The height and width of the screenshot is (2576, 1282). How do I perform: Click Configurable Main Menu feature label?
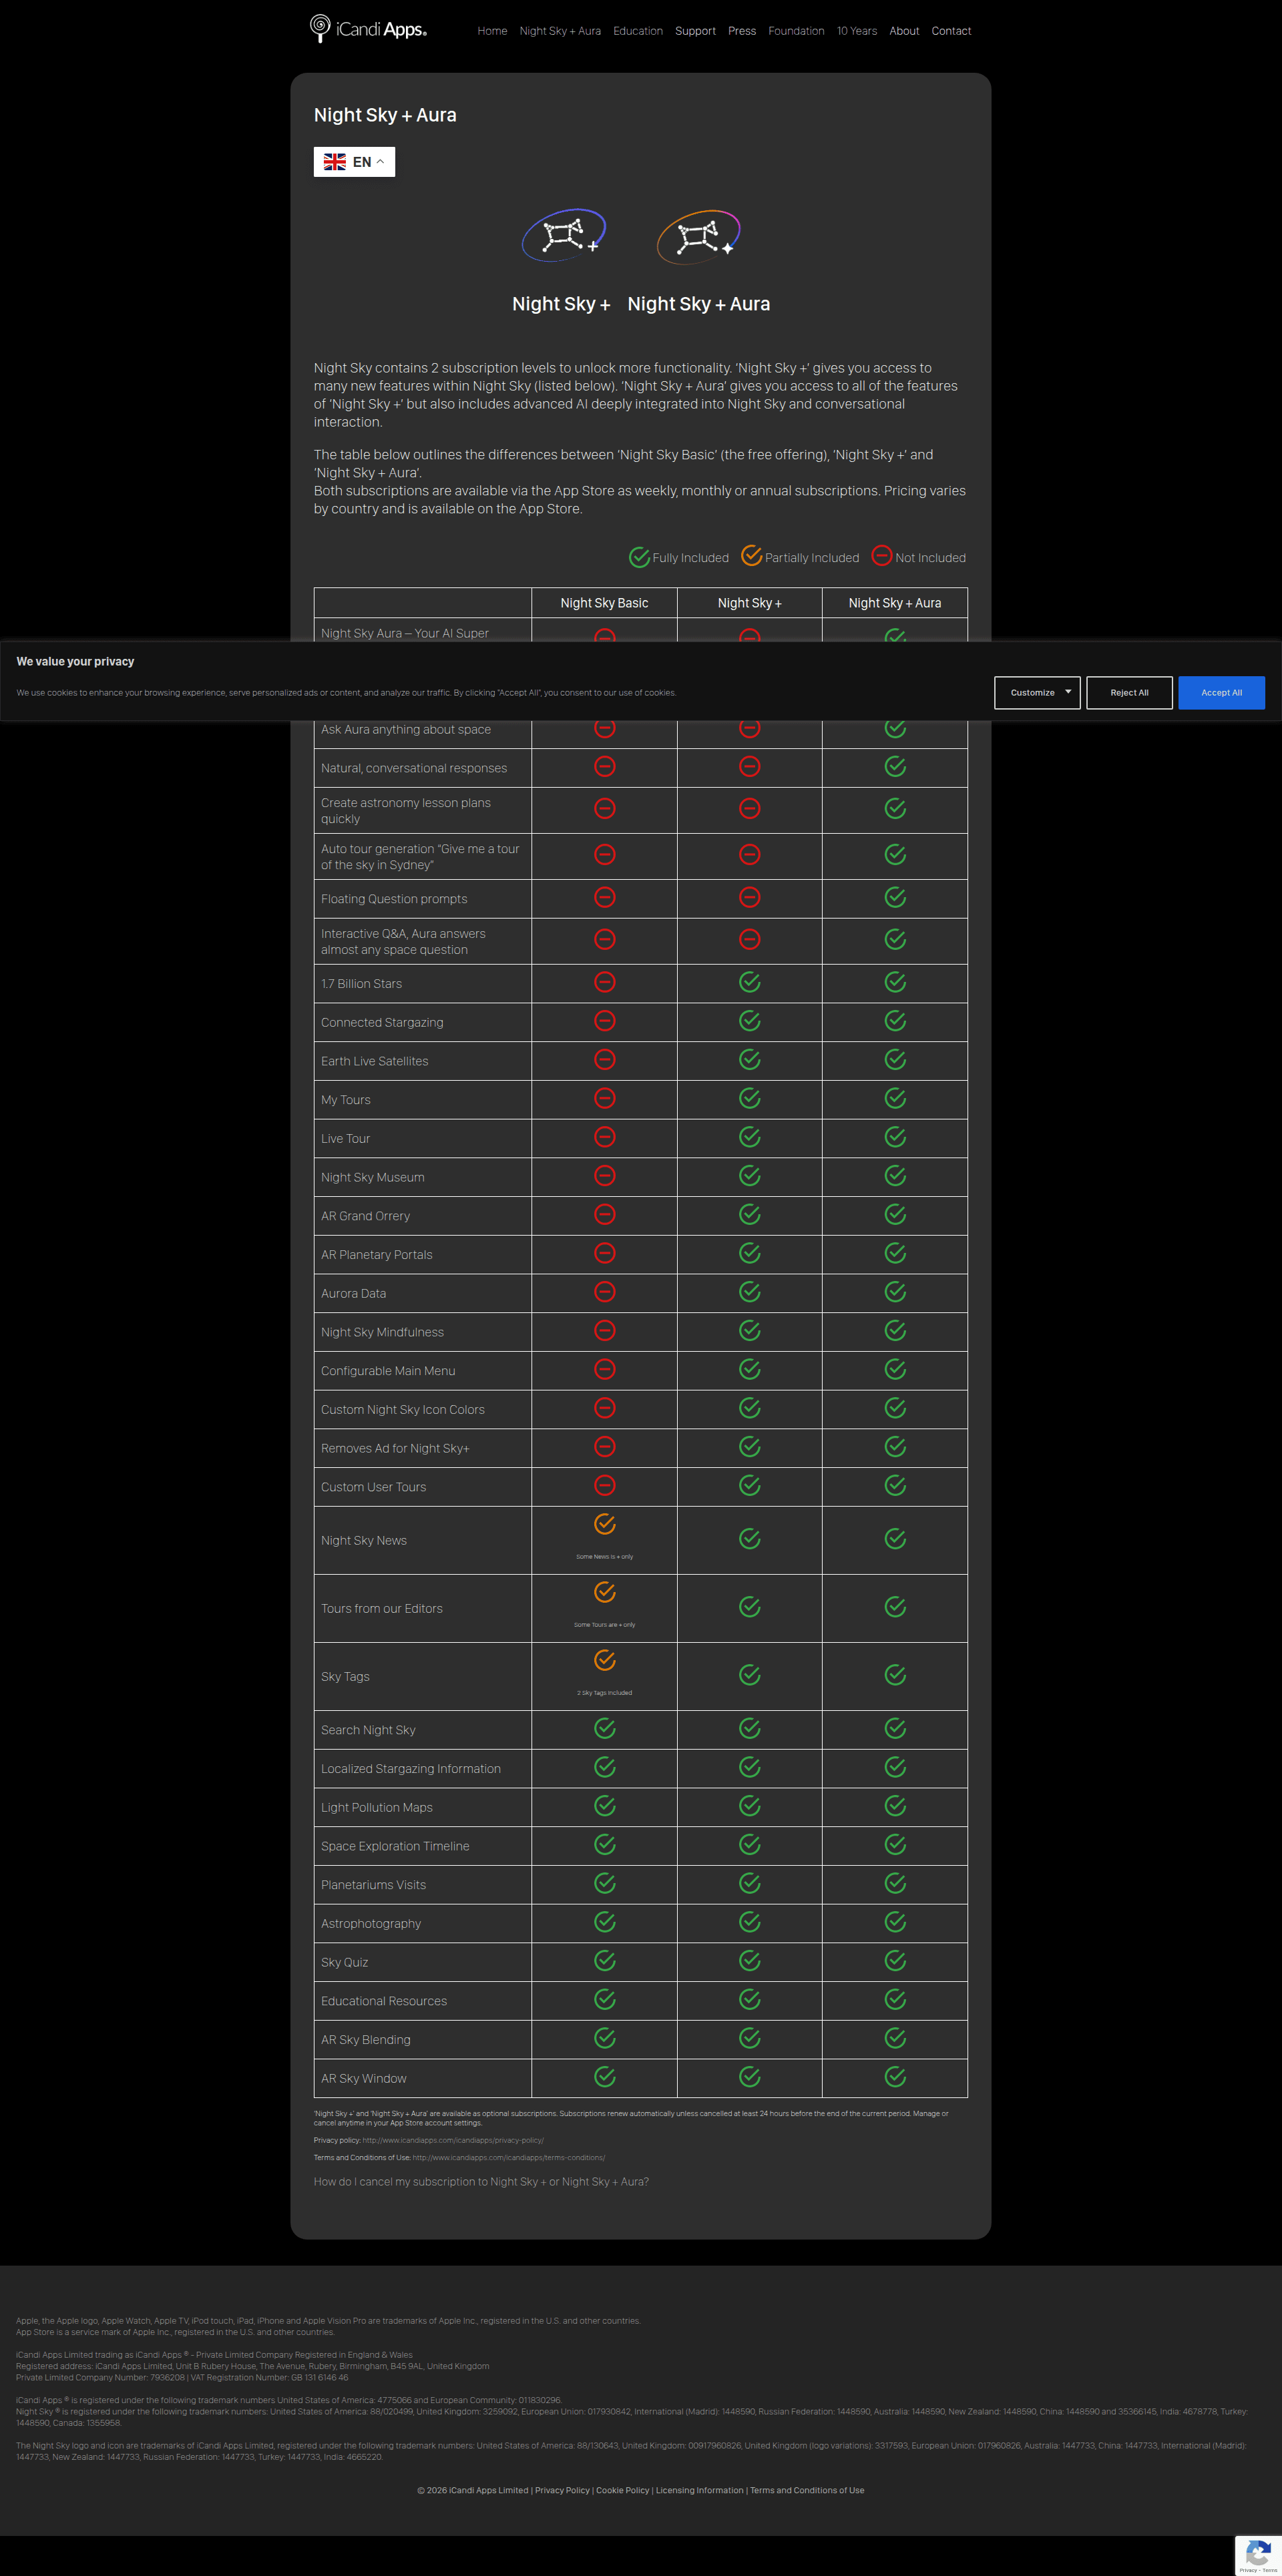point(388,1371)
